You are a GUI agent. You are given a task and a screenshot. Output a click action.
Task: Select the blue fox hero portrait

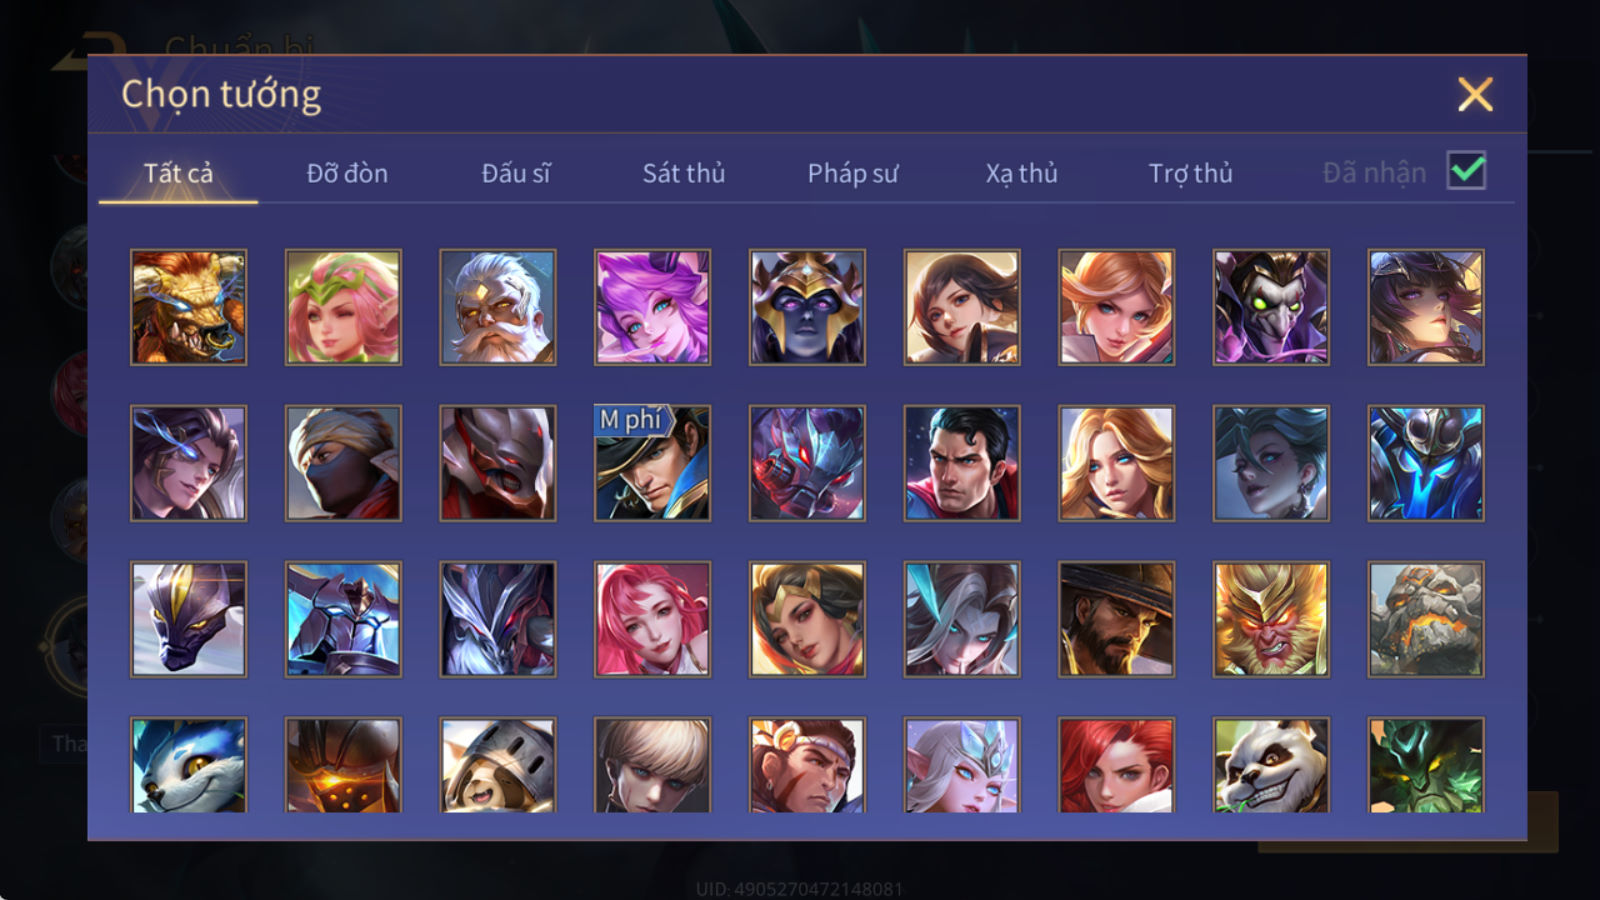click(x=188, y=765)
